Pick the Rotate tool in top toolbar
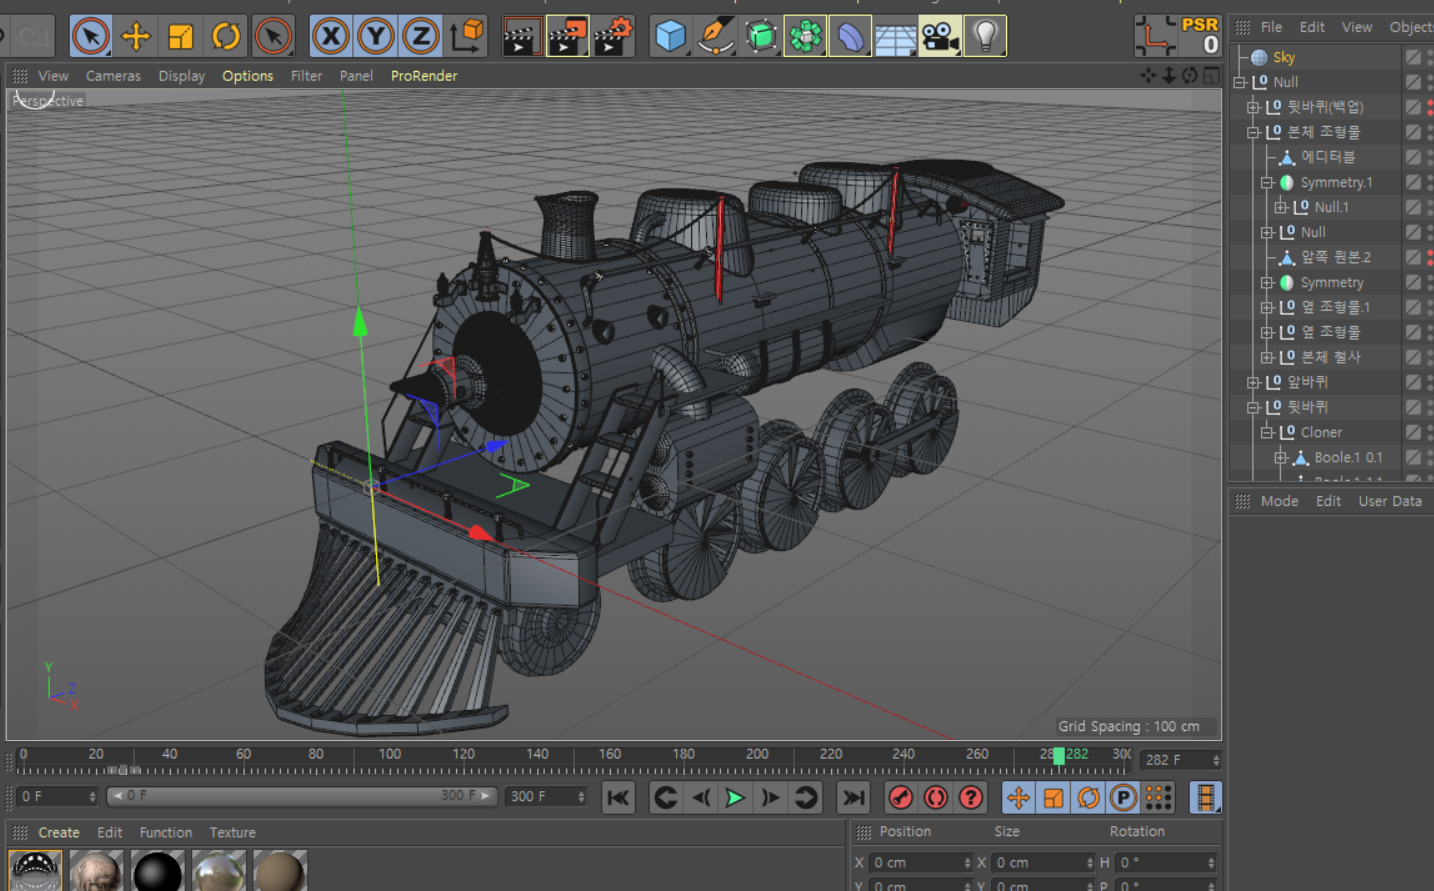 (226, 37)
